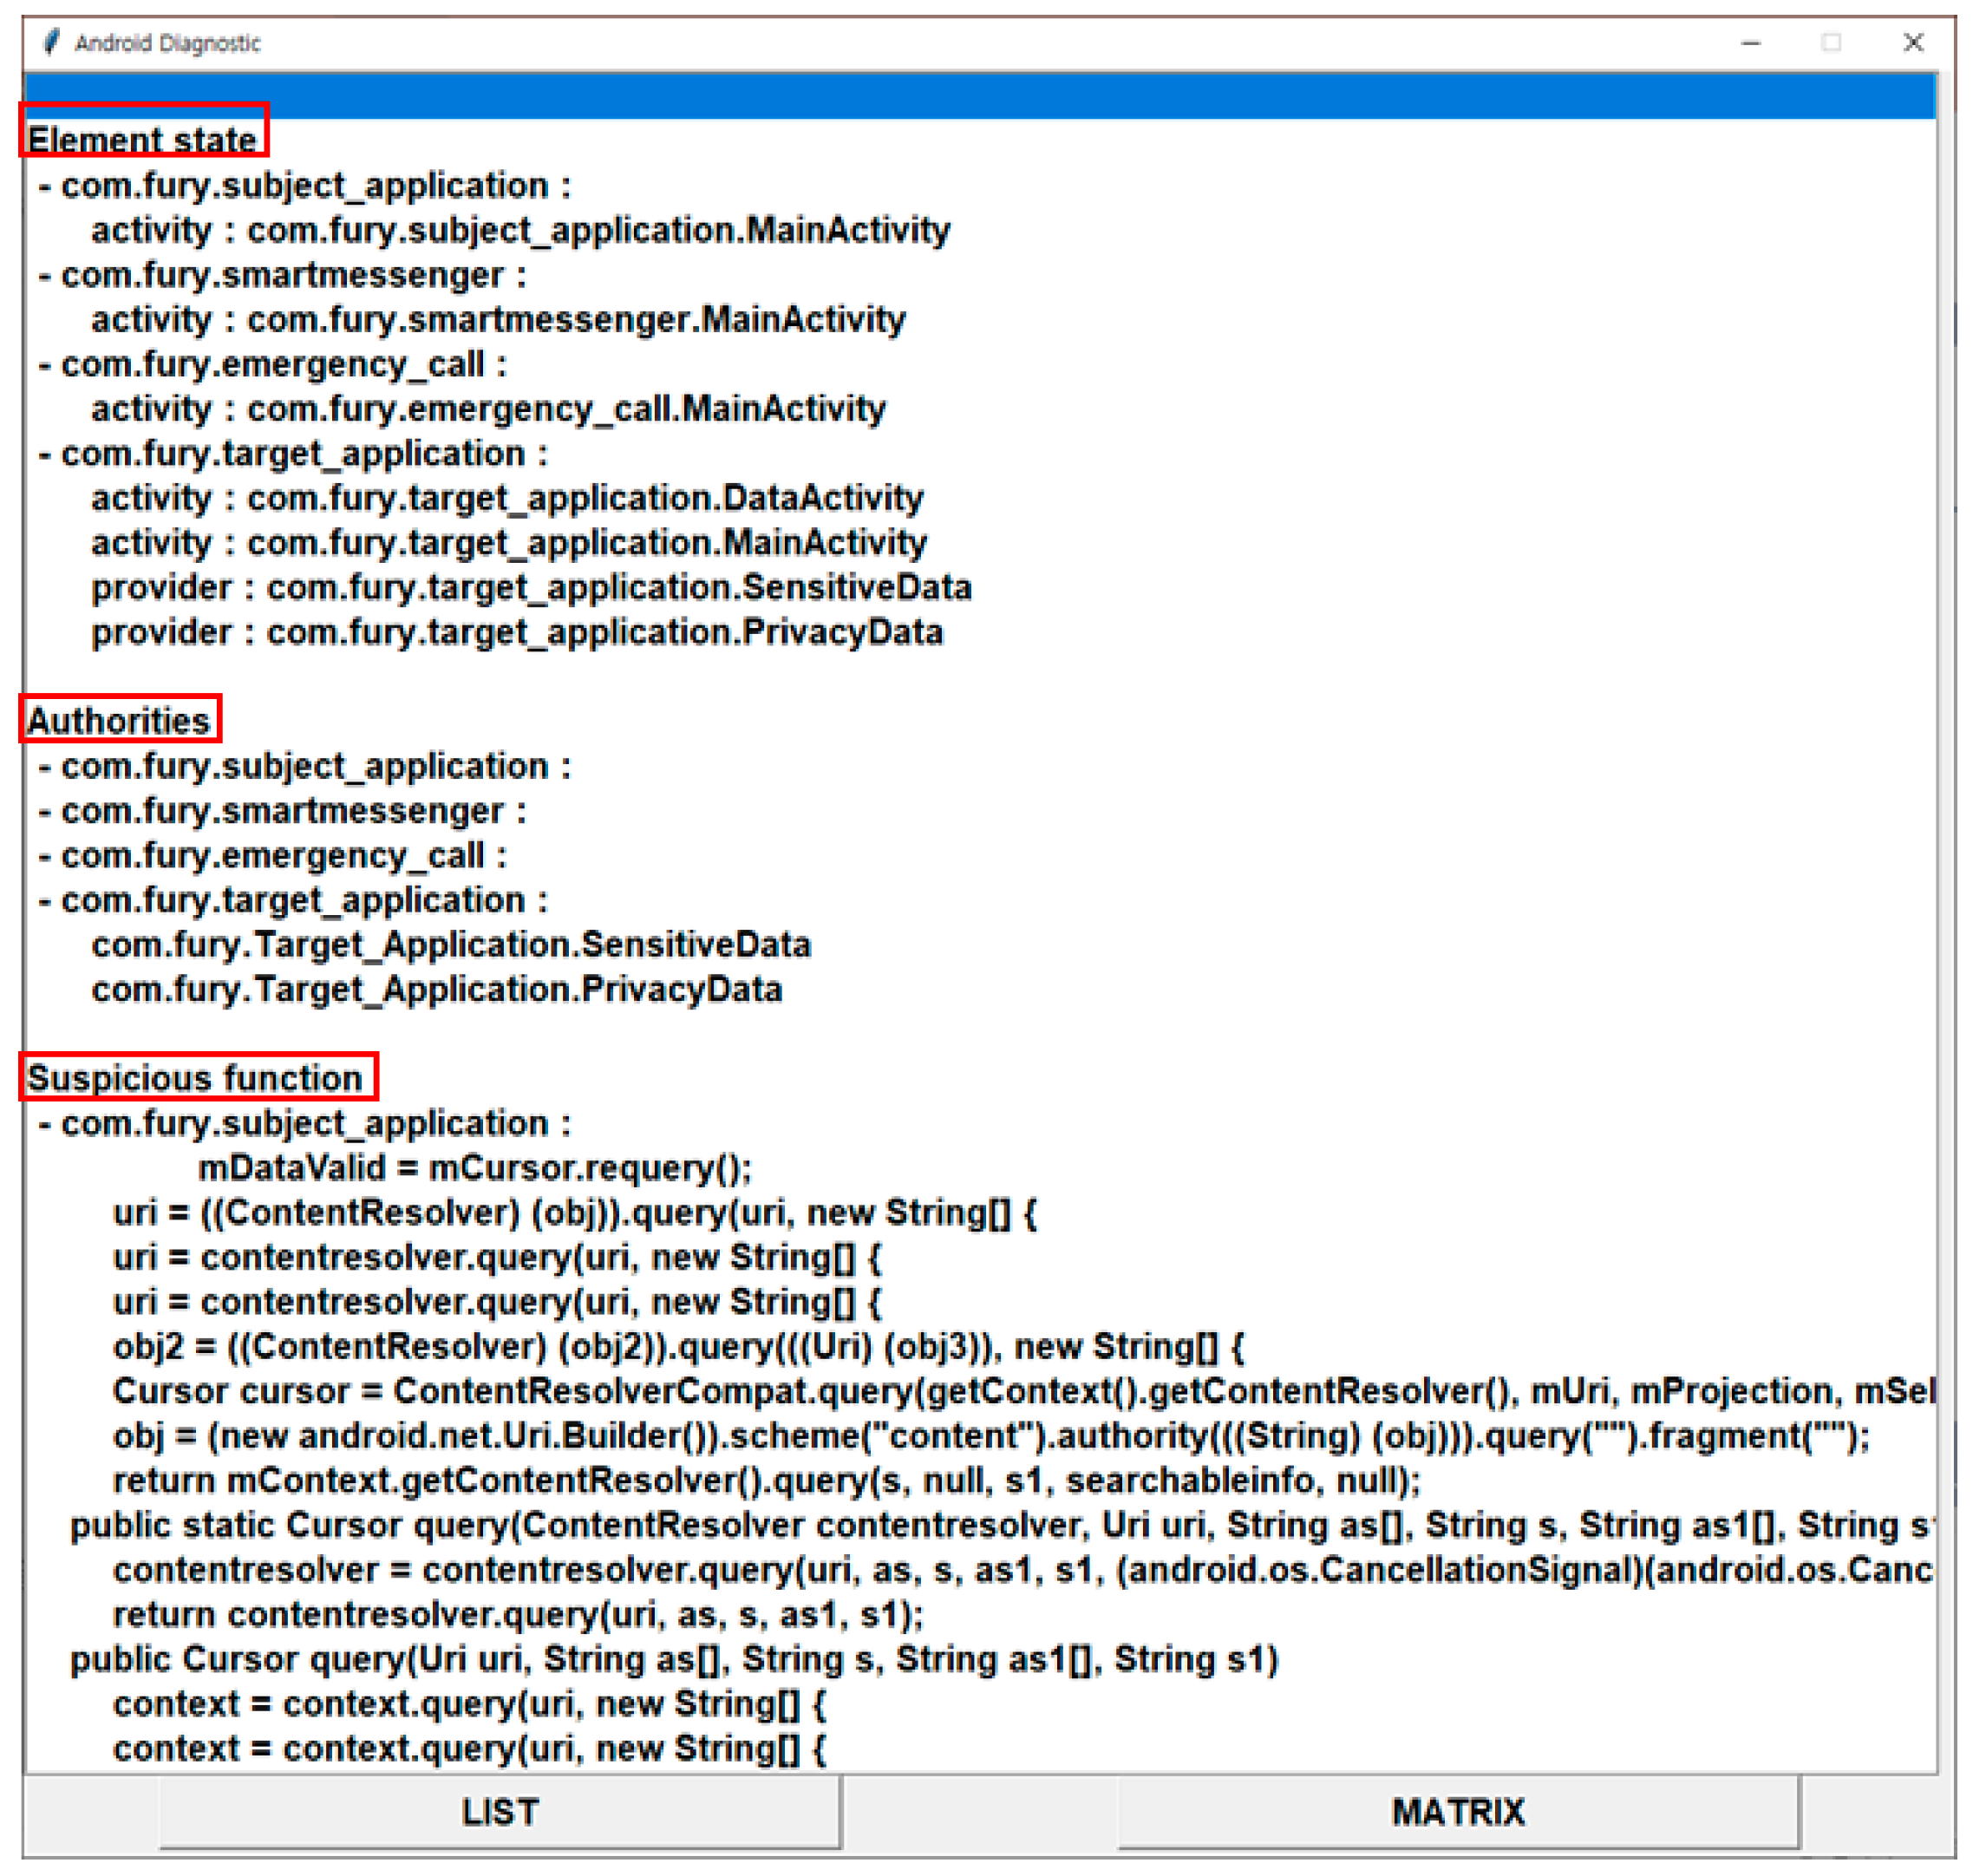Screen dimensions: 1973x1876
Task: Select com.fury.Target_Application.SensitiveData authority
Action: (451, 944)
